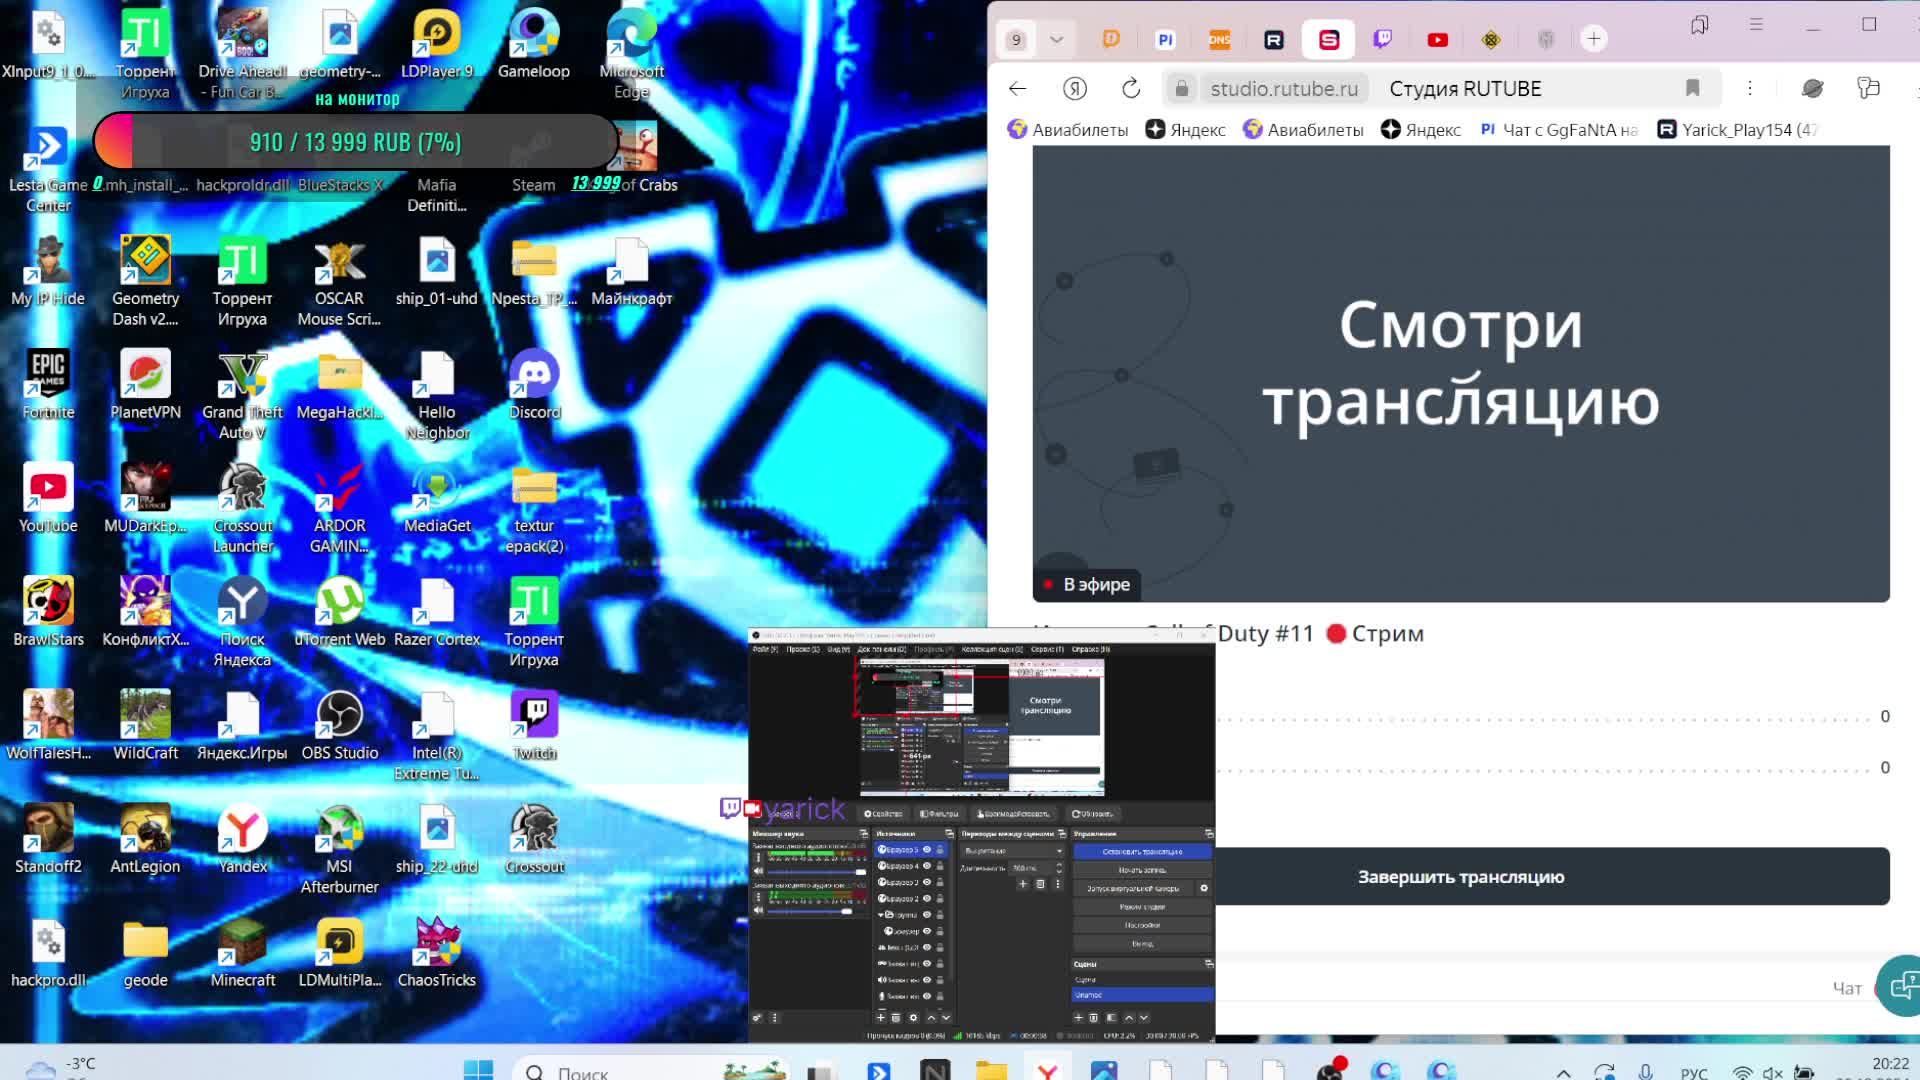The image size is (1920, 1080).
Task: Toggle visibility of Браузер 3 source
Action: pyautogui.click(x=926, y=882)
